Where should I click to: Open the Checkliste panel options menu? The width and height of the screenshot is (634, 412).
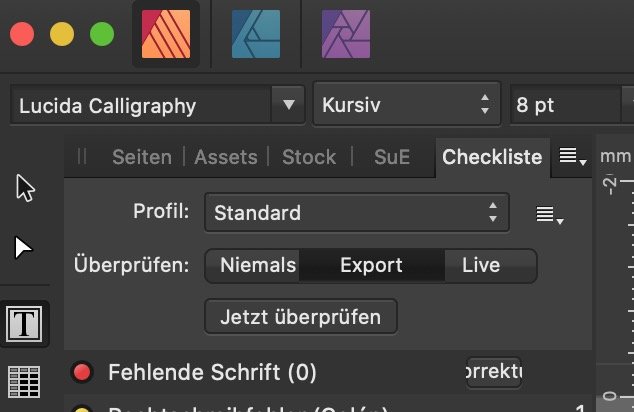coord(572,156)
